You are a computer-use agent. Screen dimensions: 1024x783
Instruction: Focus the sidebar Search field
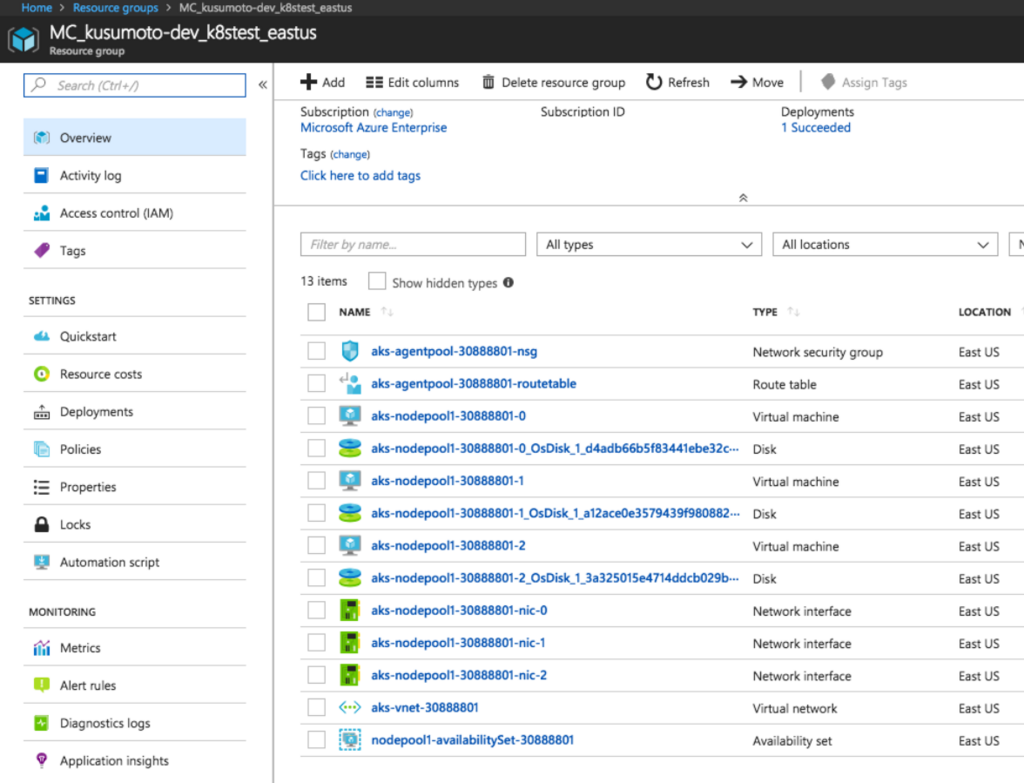[x=135, y=85]
